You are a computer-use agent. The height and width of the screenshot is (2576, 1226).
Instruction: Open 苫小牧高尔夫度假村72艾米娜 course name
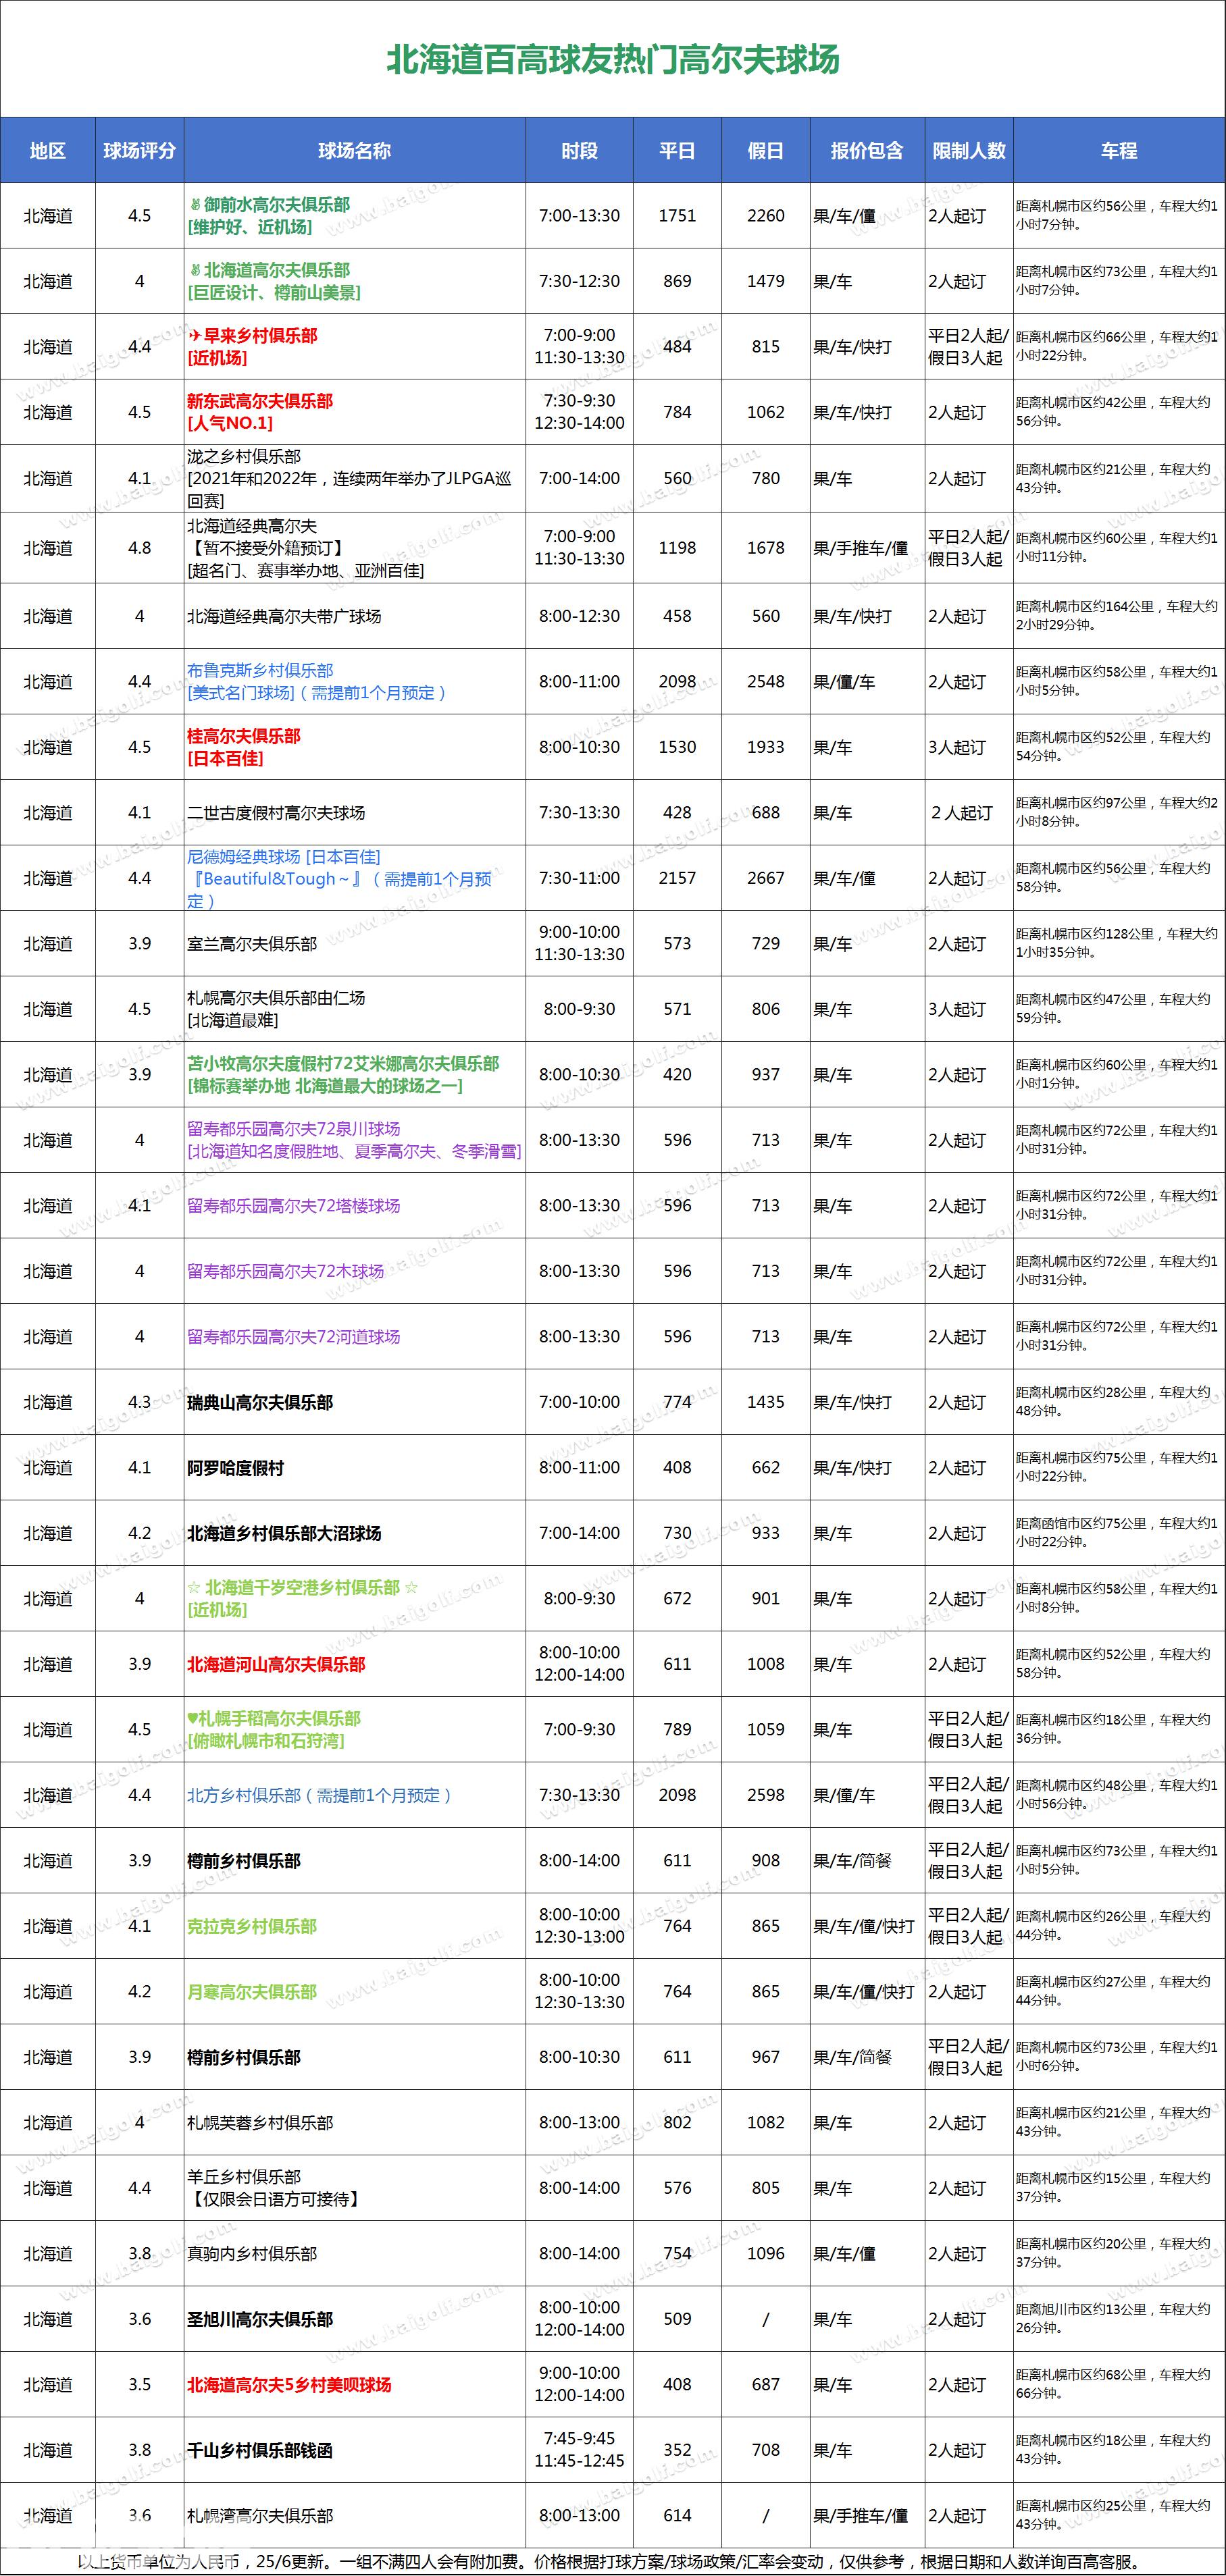[x=343, y=1064]
